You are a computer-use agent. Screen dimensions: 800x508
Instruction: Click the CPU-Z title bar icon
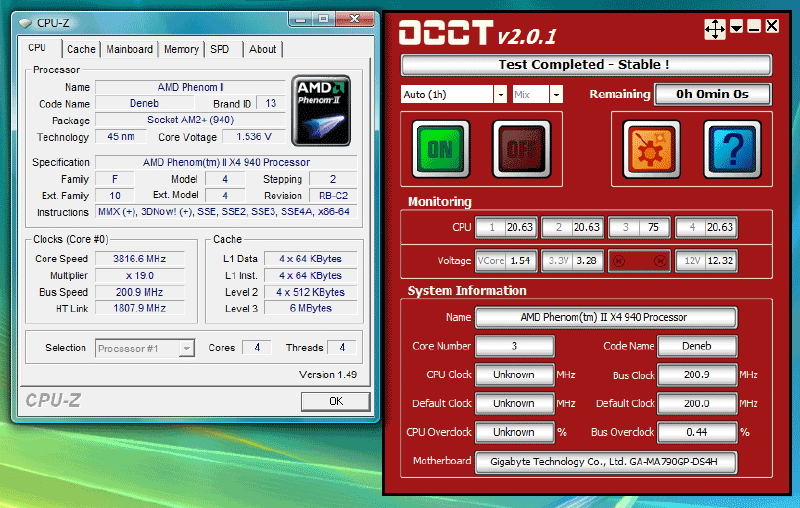click(x=25, y=23)
